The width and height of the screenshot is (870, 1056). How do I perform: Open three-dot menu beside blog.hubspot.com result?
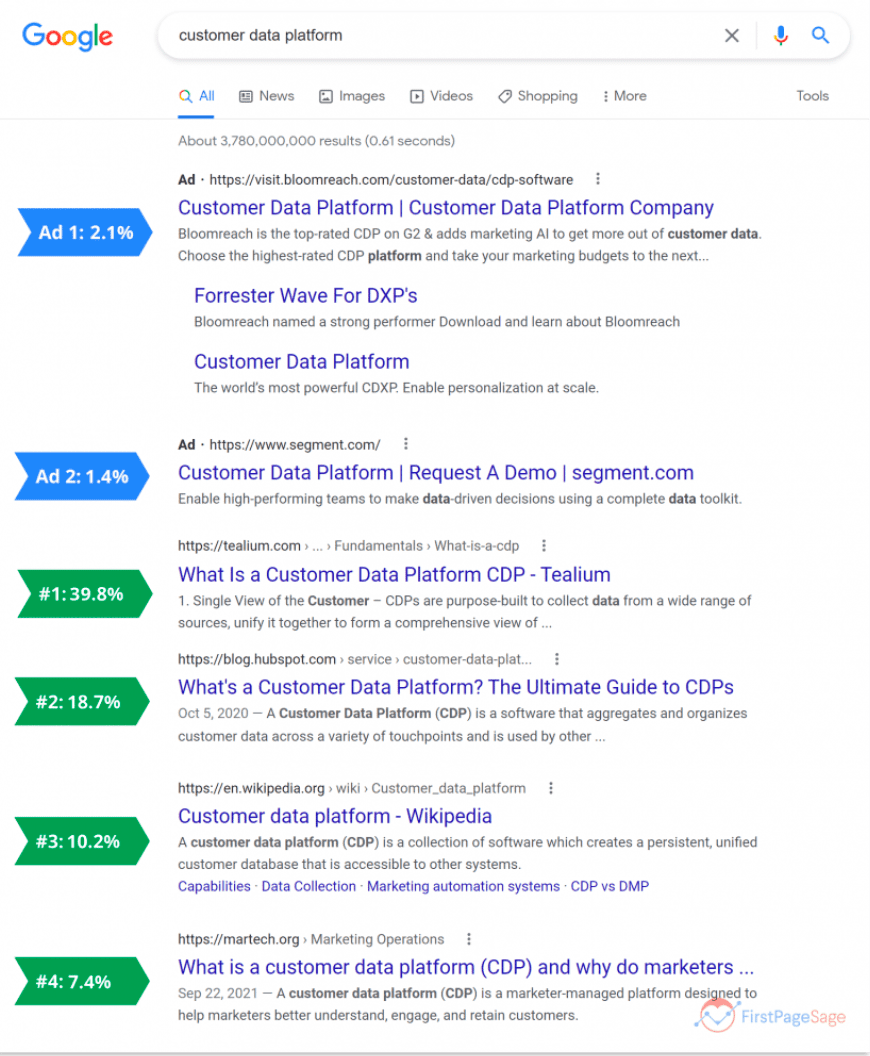point(556,659)
